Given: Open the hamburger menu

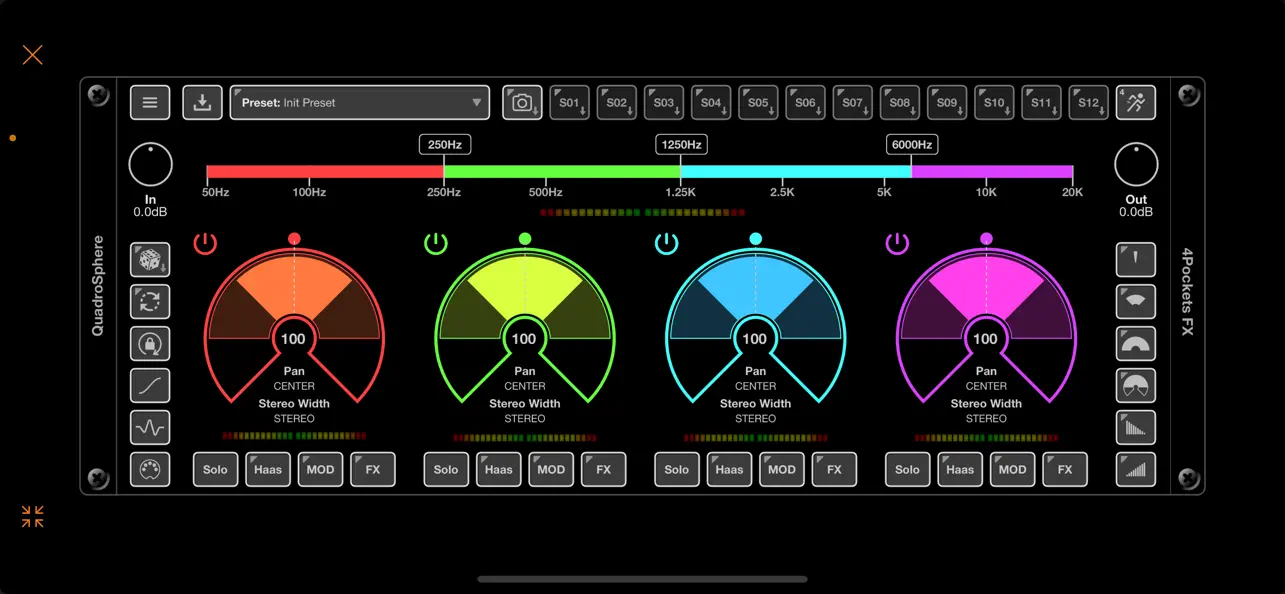Looking at the screenshot, I should (x=150, y=102).
